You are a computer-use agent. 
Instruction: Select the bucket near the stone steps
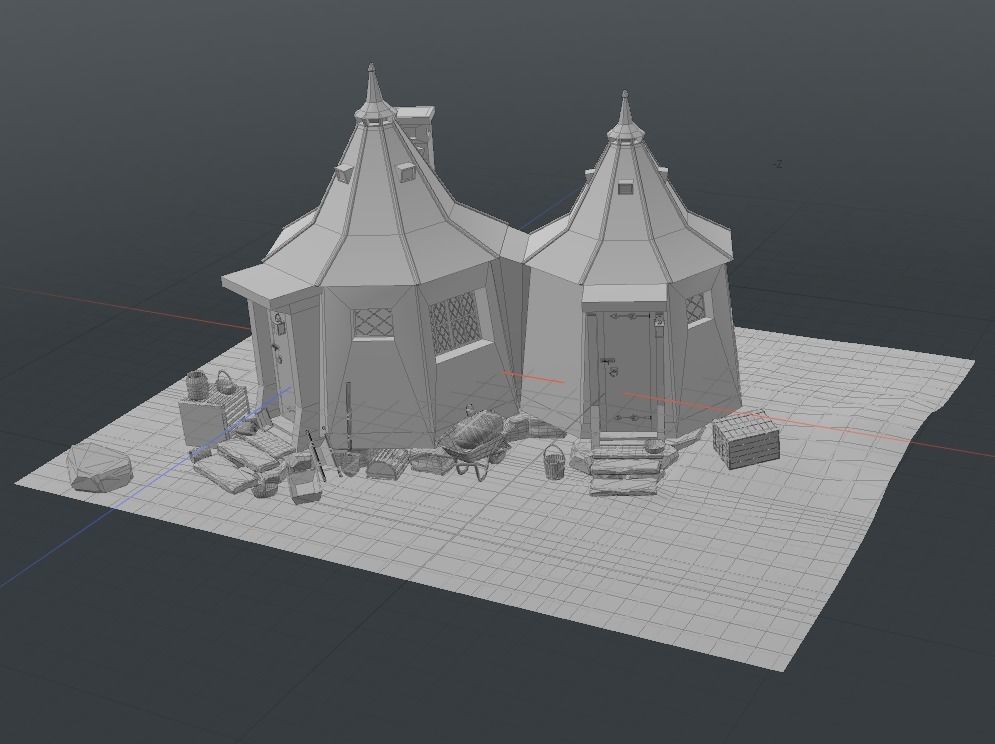point(554,462)
